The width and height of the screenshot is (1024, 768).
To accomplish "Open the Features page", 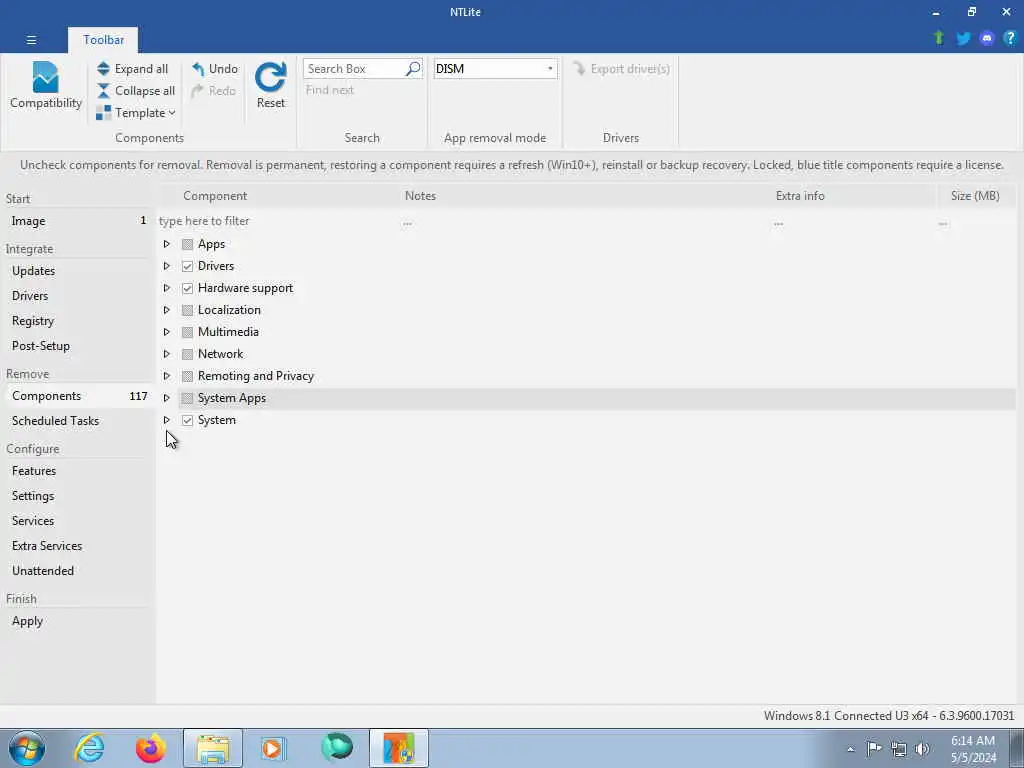I will 77,471.
